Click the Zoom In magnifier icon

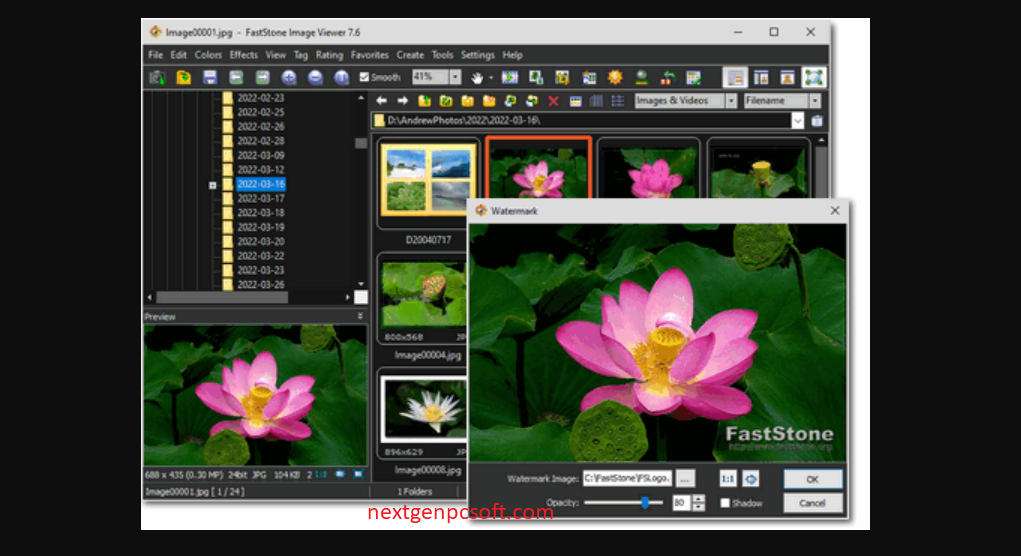coord(289,77)
